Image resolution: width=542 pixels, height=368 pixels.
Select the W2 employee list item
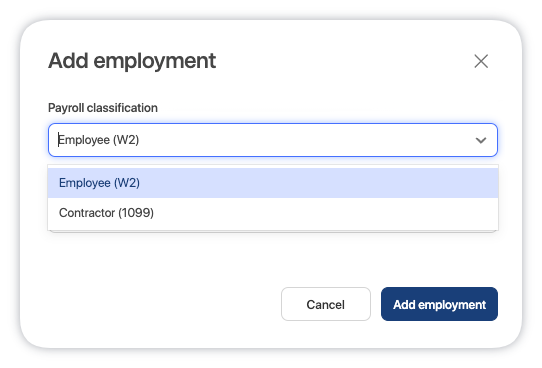[x=273, y=183]
